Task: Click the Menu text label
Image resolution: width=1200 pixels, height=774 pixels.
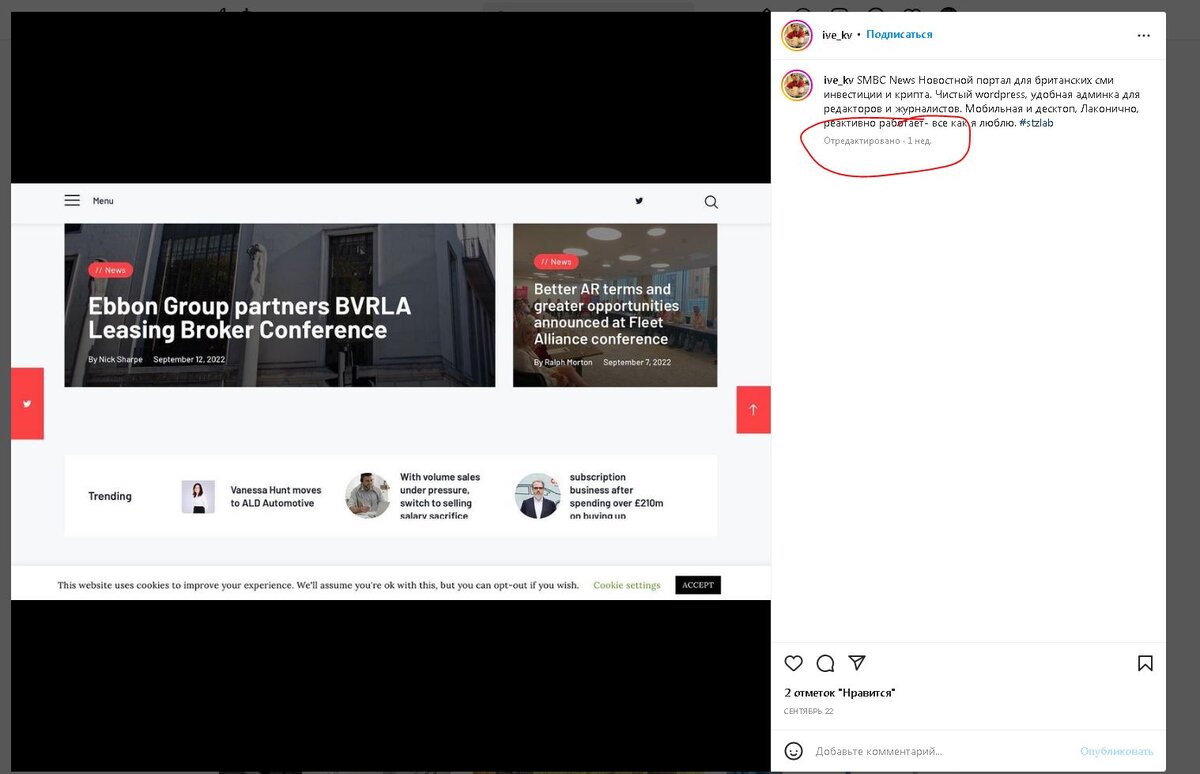Action: (x=103, y=201)
